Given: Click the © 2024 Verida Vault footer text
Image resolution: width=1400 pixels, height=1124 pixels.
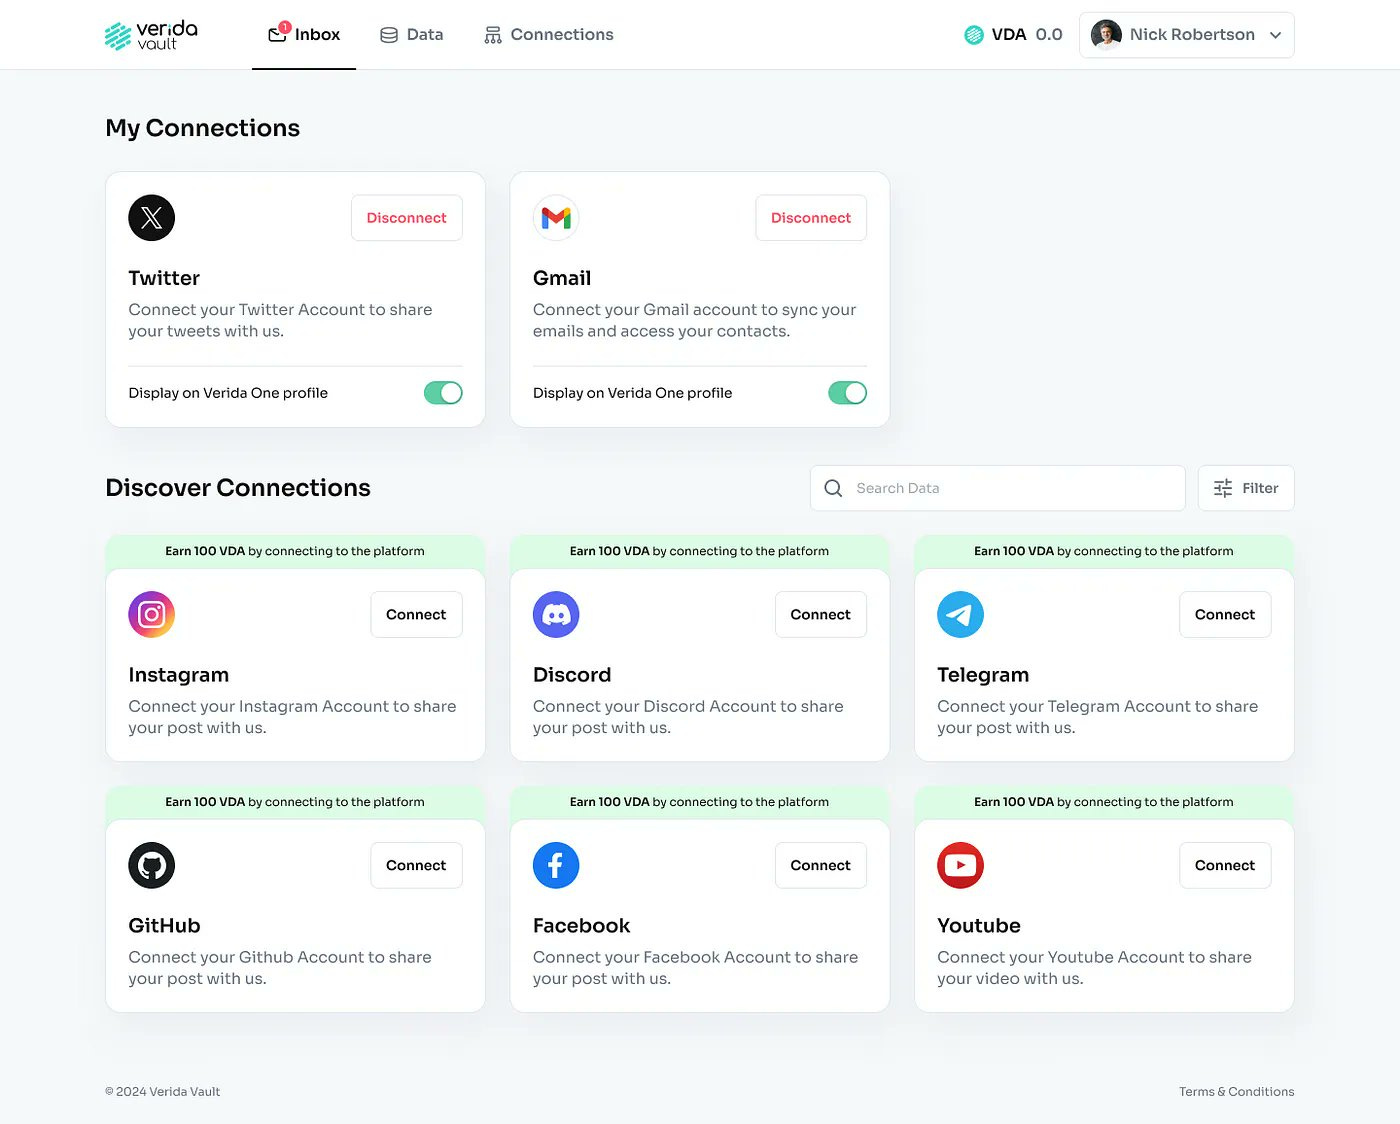Looking at the screenshot, I should point(163,1092).
